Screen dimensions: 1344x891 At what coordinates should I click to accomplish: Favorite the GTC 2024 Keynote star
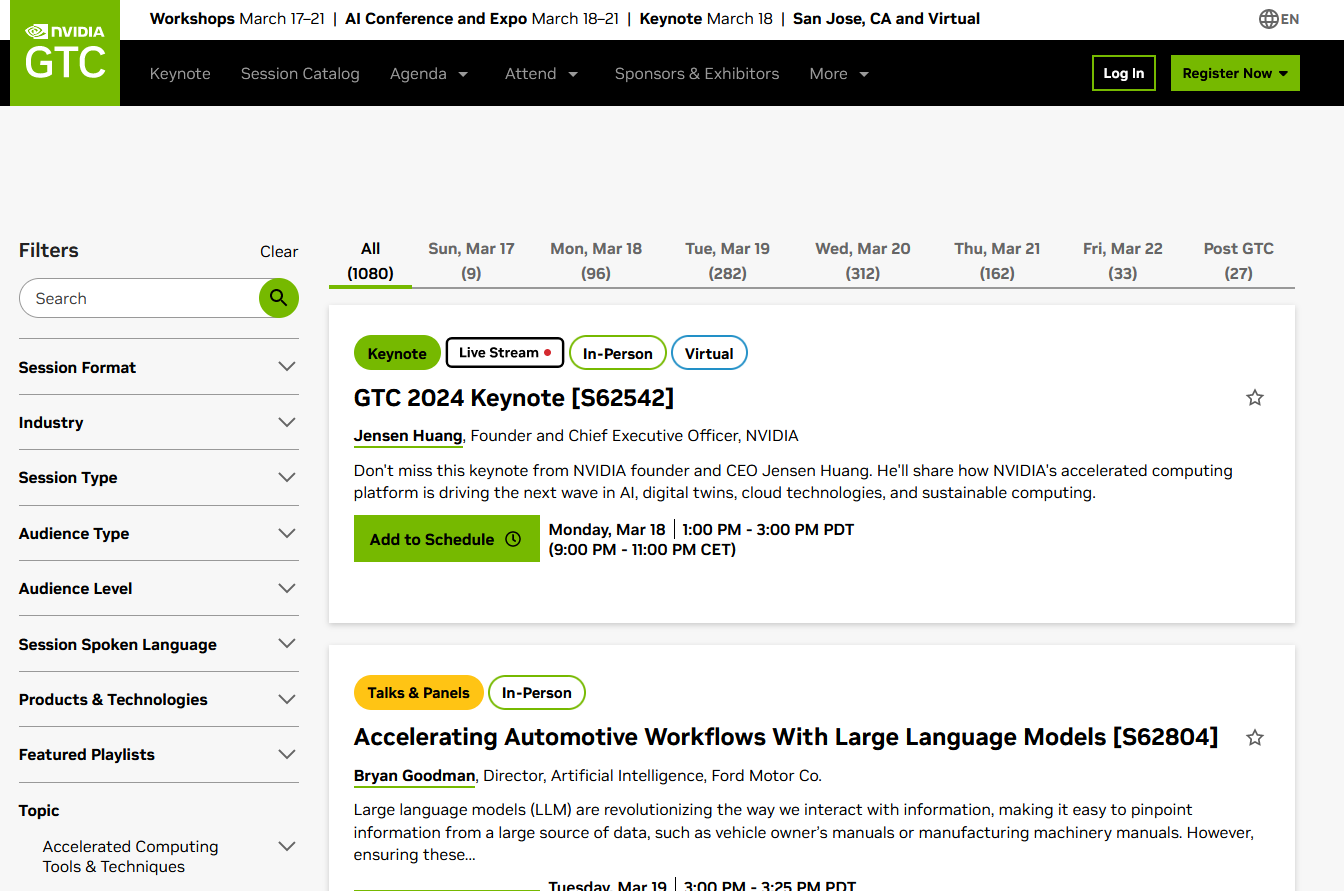tap(1255, 398)
